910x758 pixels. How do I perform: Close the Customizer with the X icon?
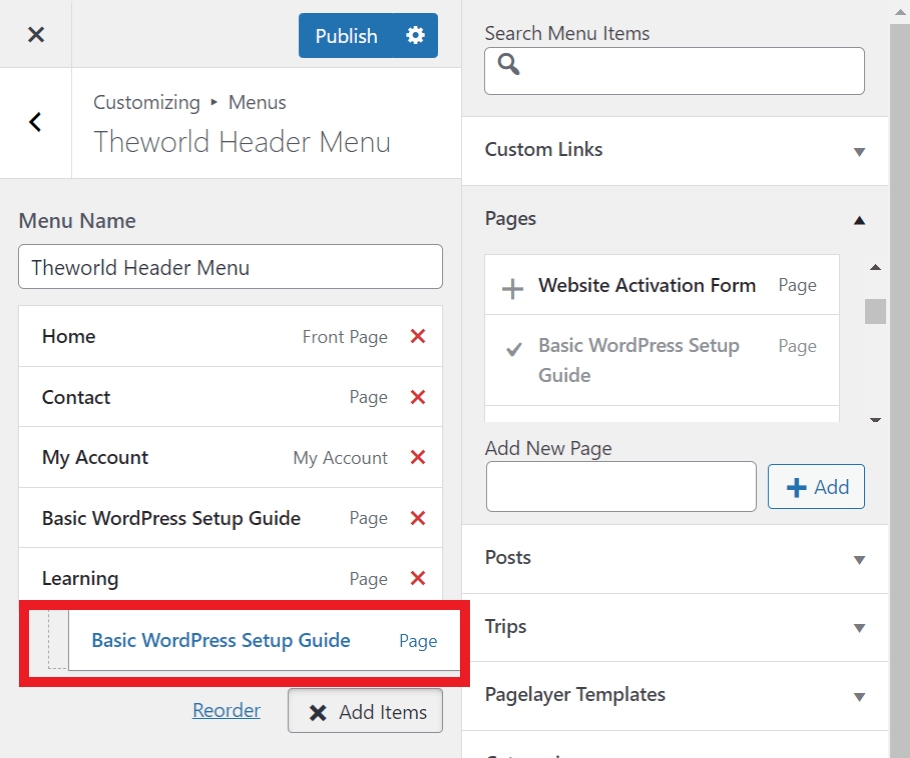(x=36, y=35)
